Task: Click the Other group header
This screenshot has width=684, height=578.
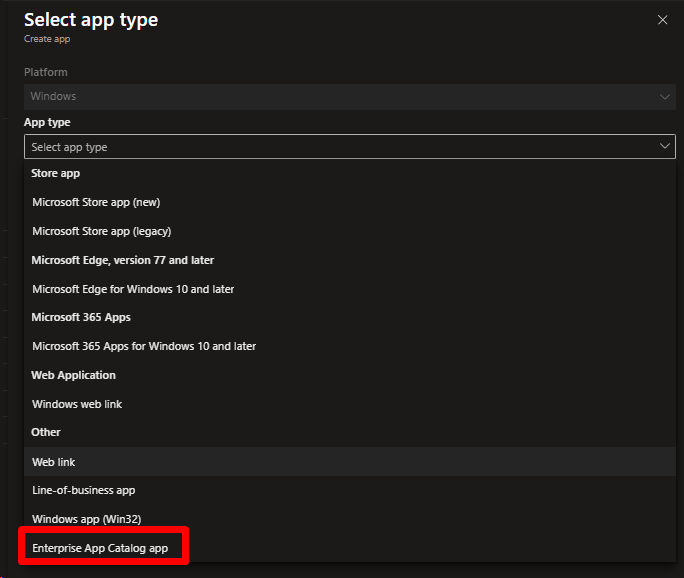Action: click(46, 432)
